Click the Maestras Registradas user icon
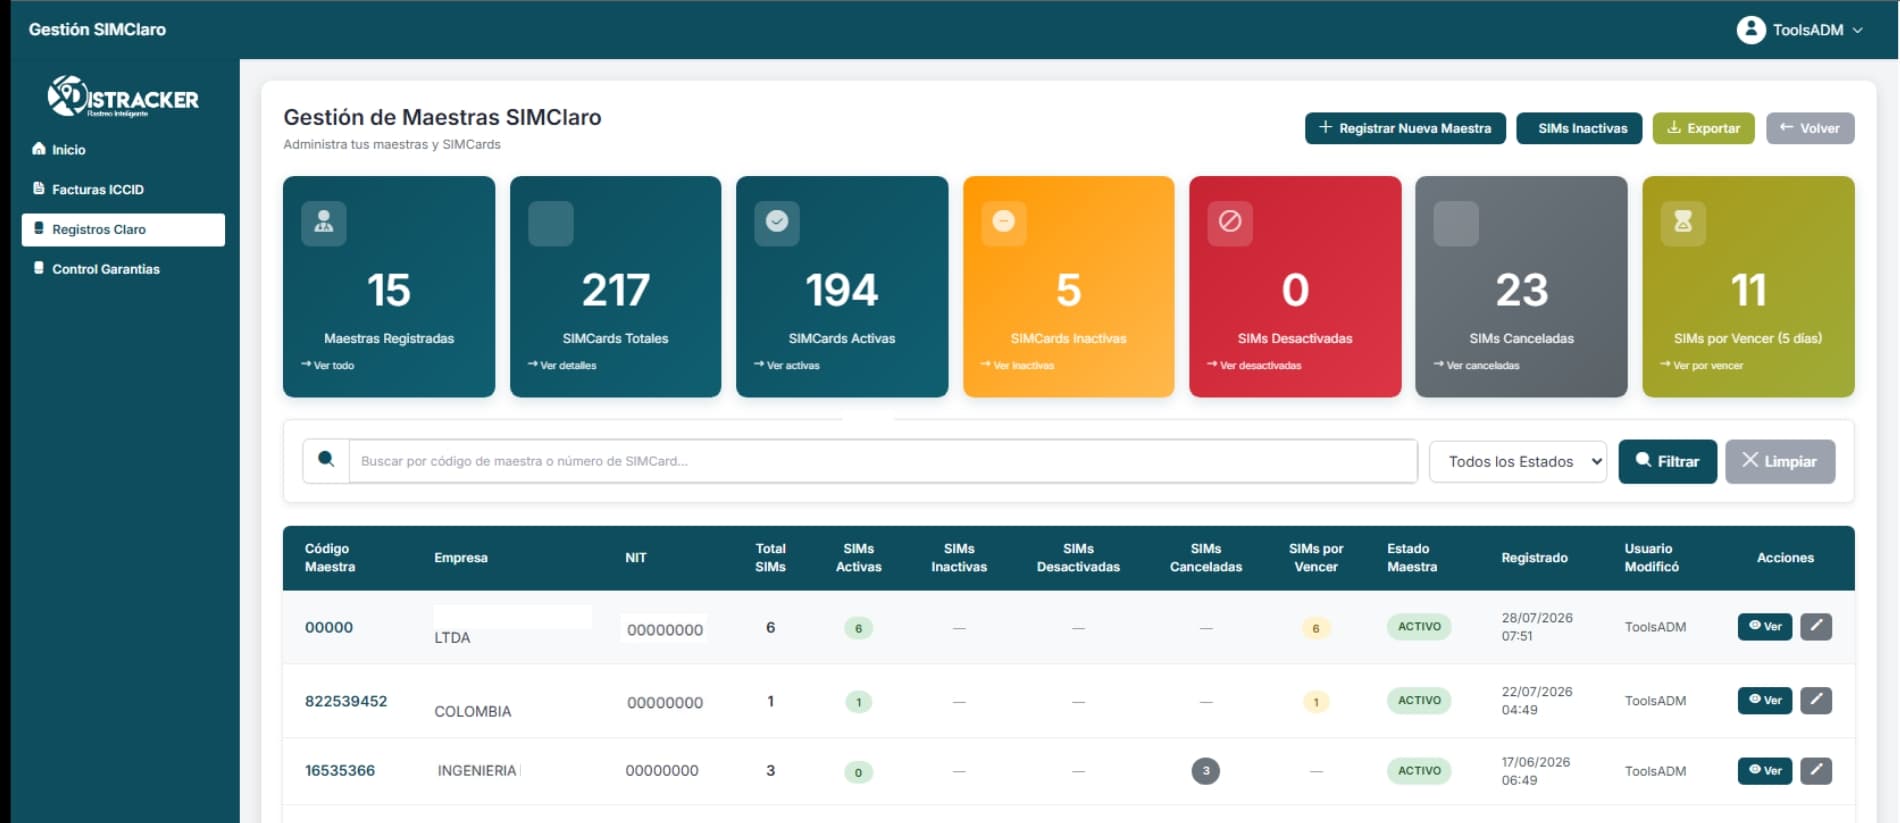This screenshot has width=1900, height=823. (324, 223)
